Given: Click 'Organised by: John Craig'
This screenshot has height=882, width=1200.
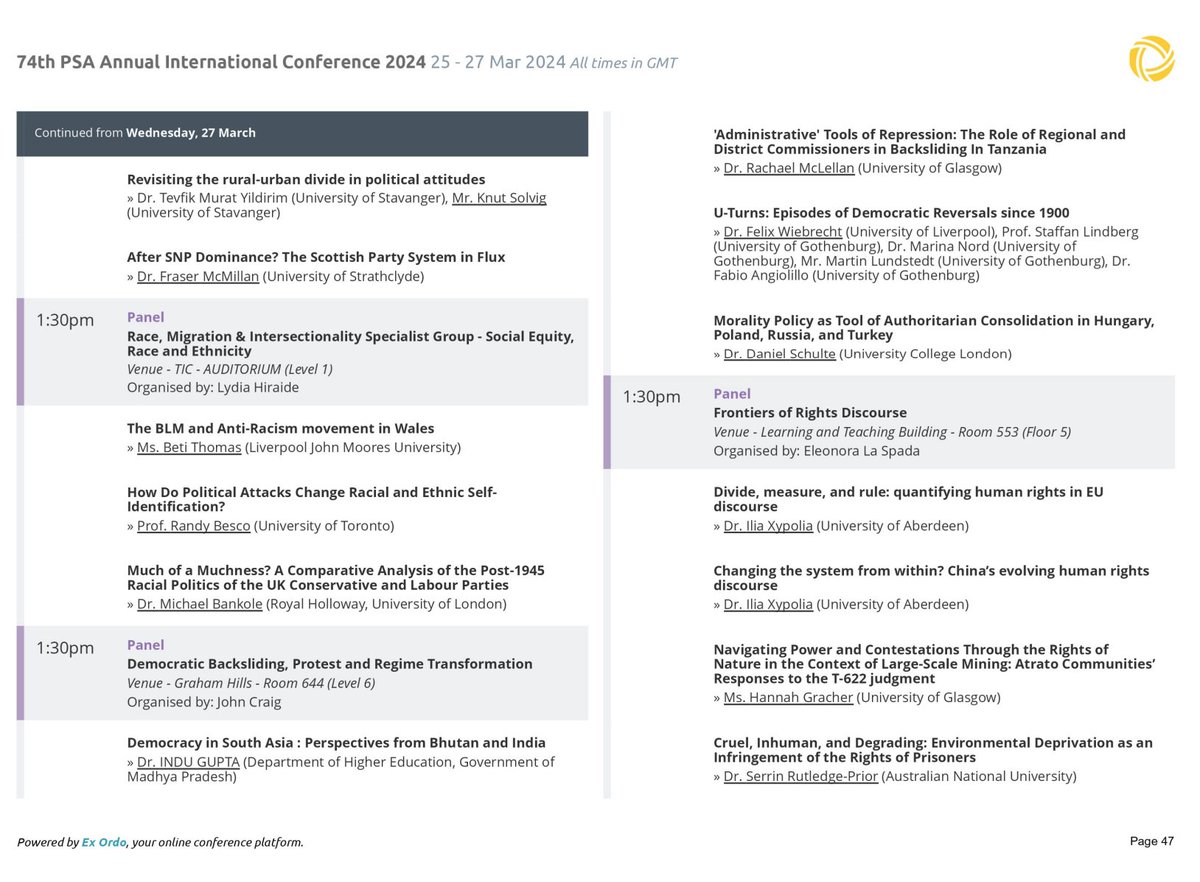Looking at the screenshot, I should [204, 702].
